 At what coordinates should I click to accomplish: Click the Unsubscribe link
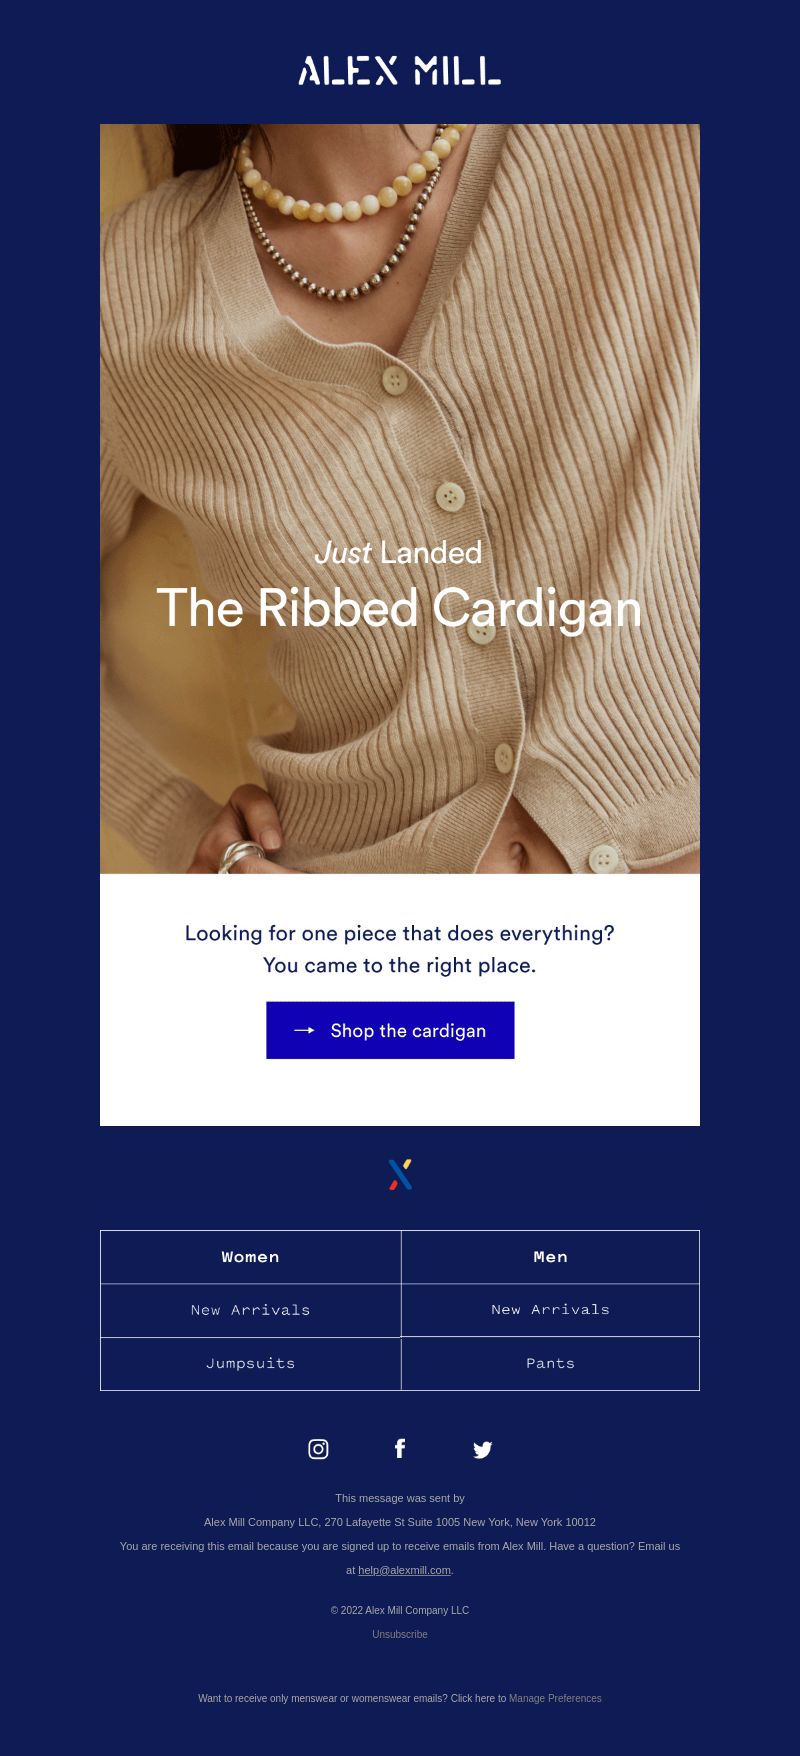(x=400, y=1634)
